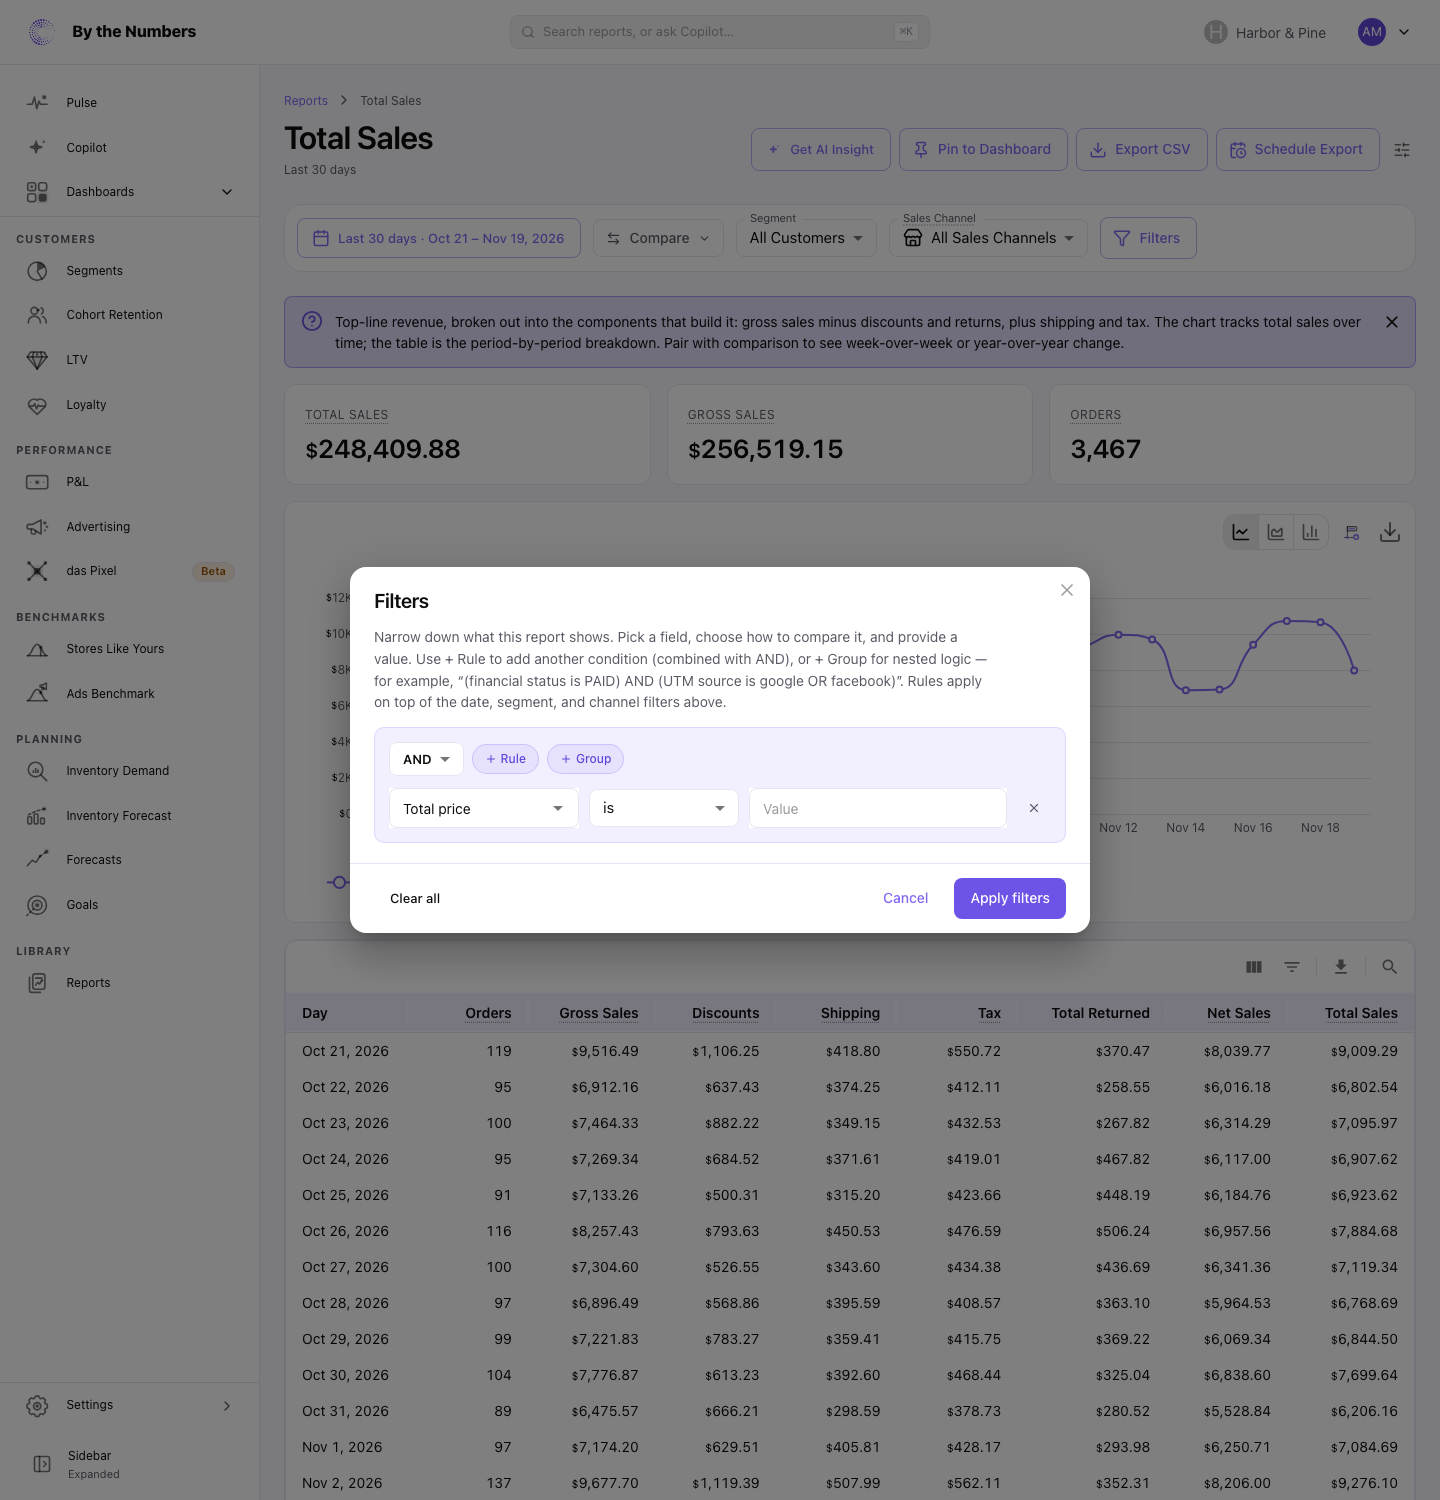Click the table filter list icon
The image size is (1440, 1500).
tap(1292, 967)
